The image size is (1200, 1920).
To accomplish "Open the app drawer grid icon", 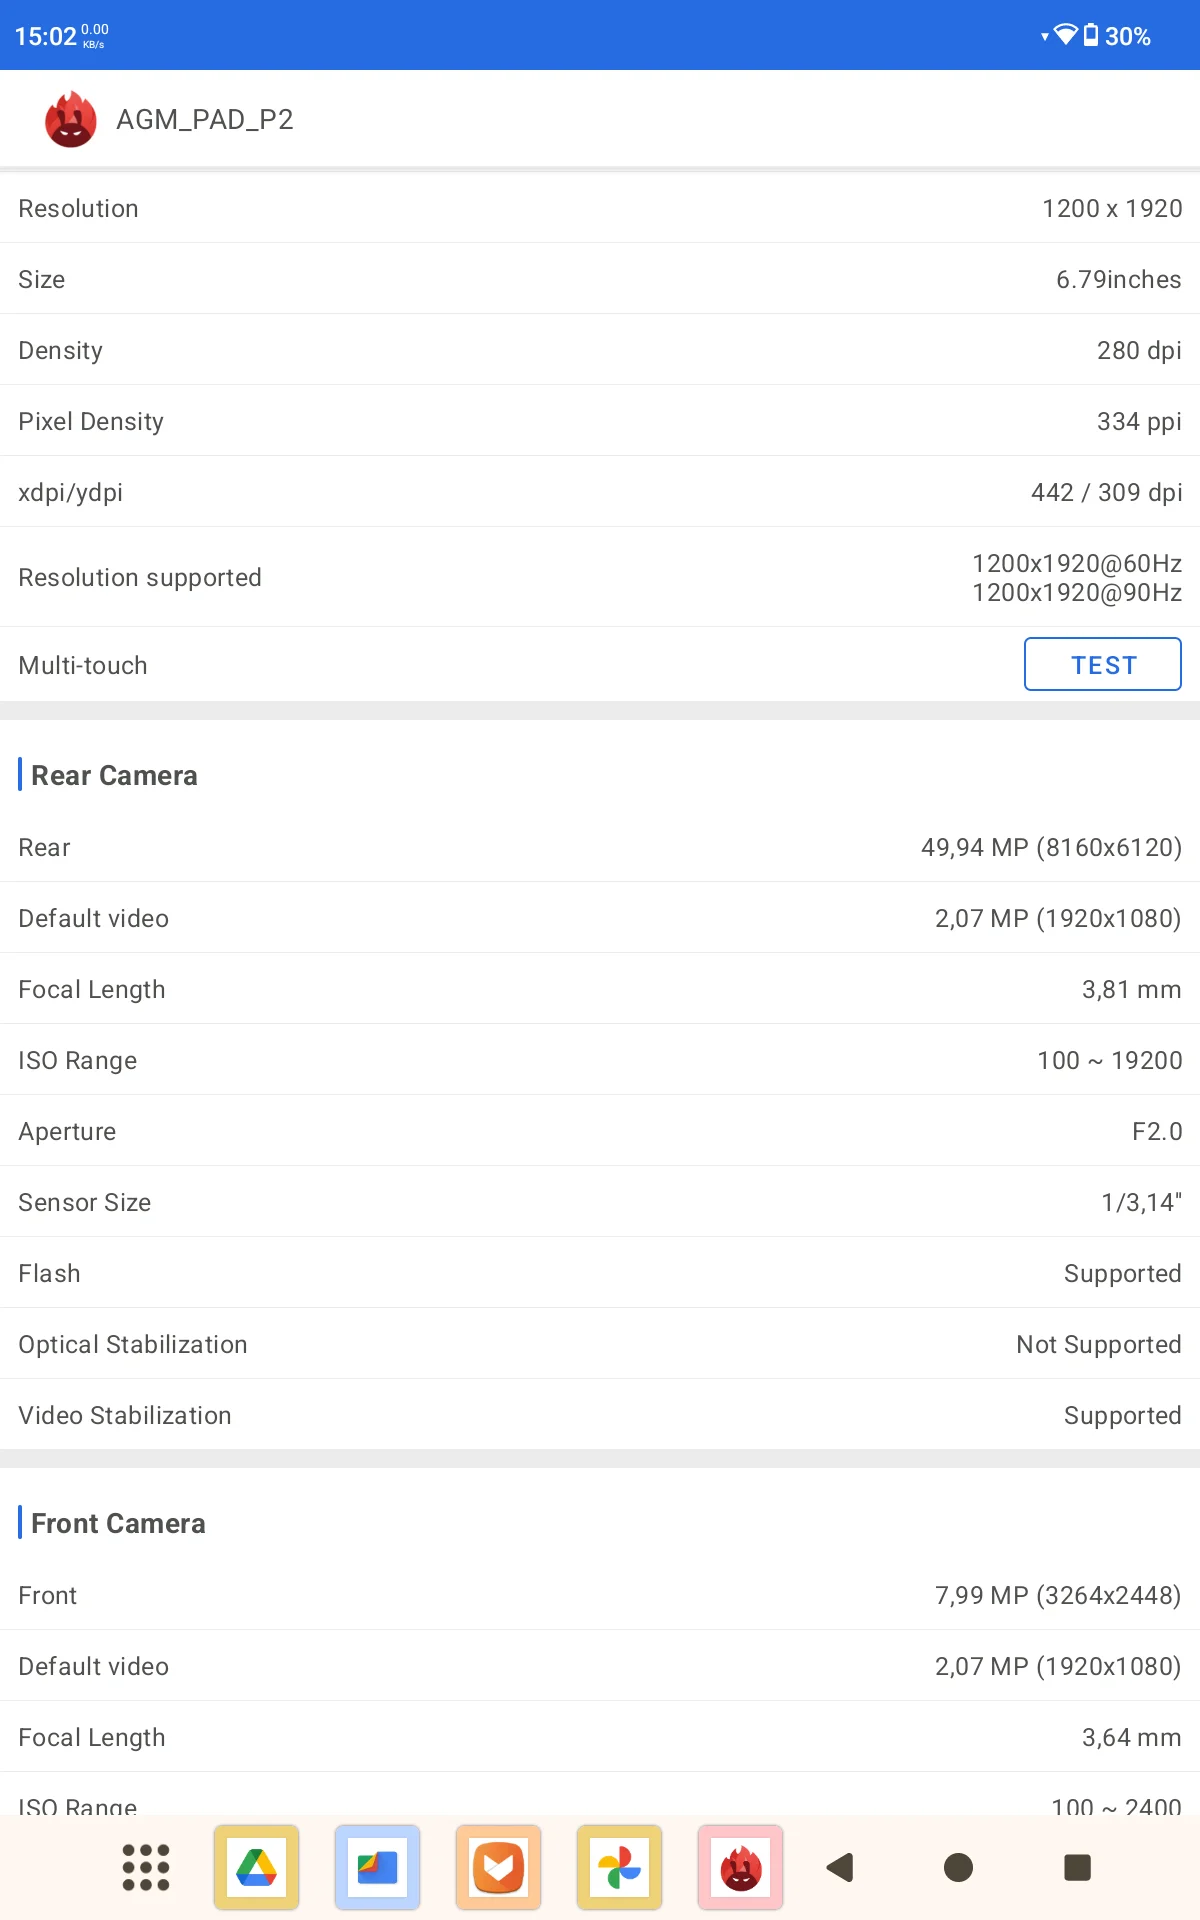I will tap(146, 1867).
